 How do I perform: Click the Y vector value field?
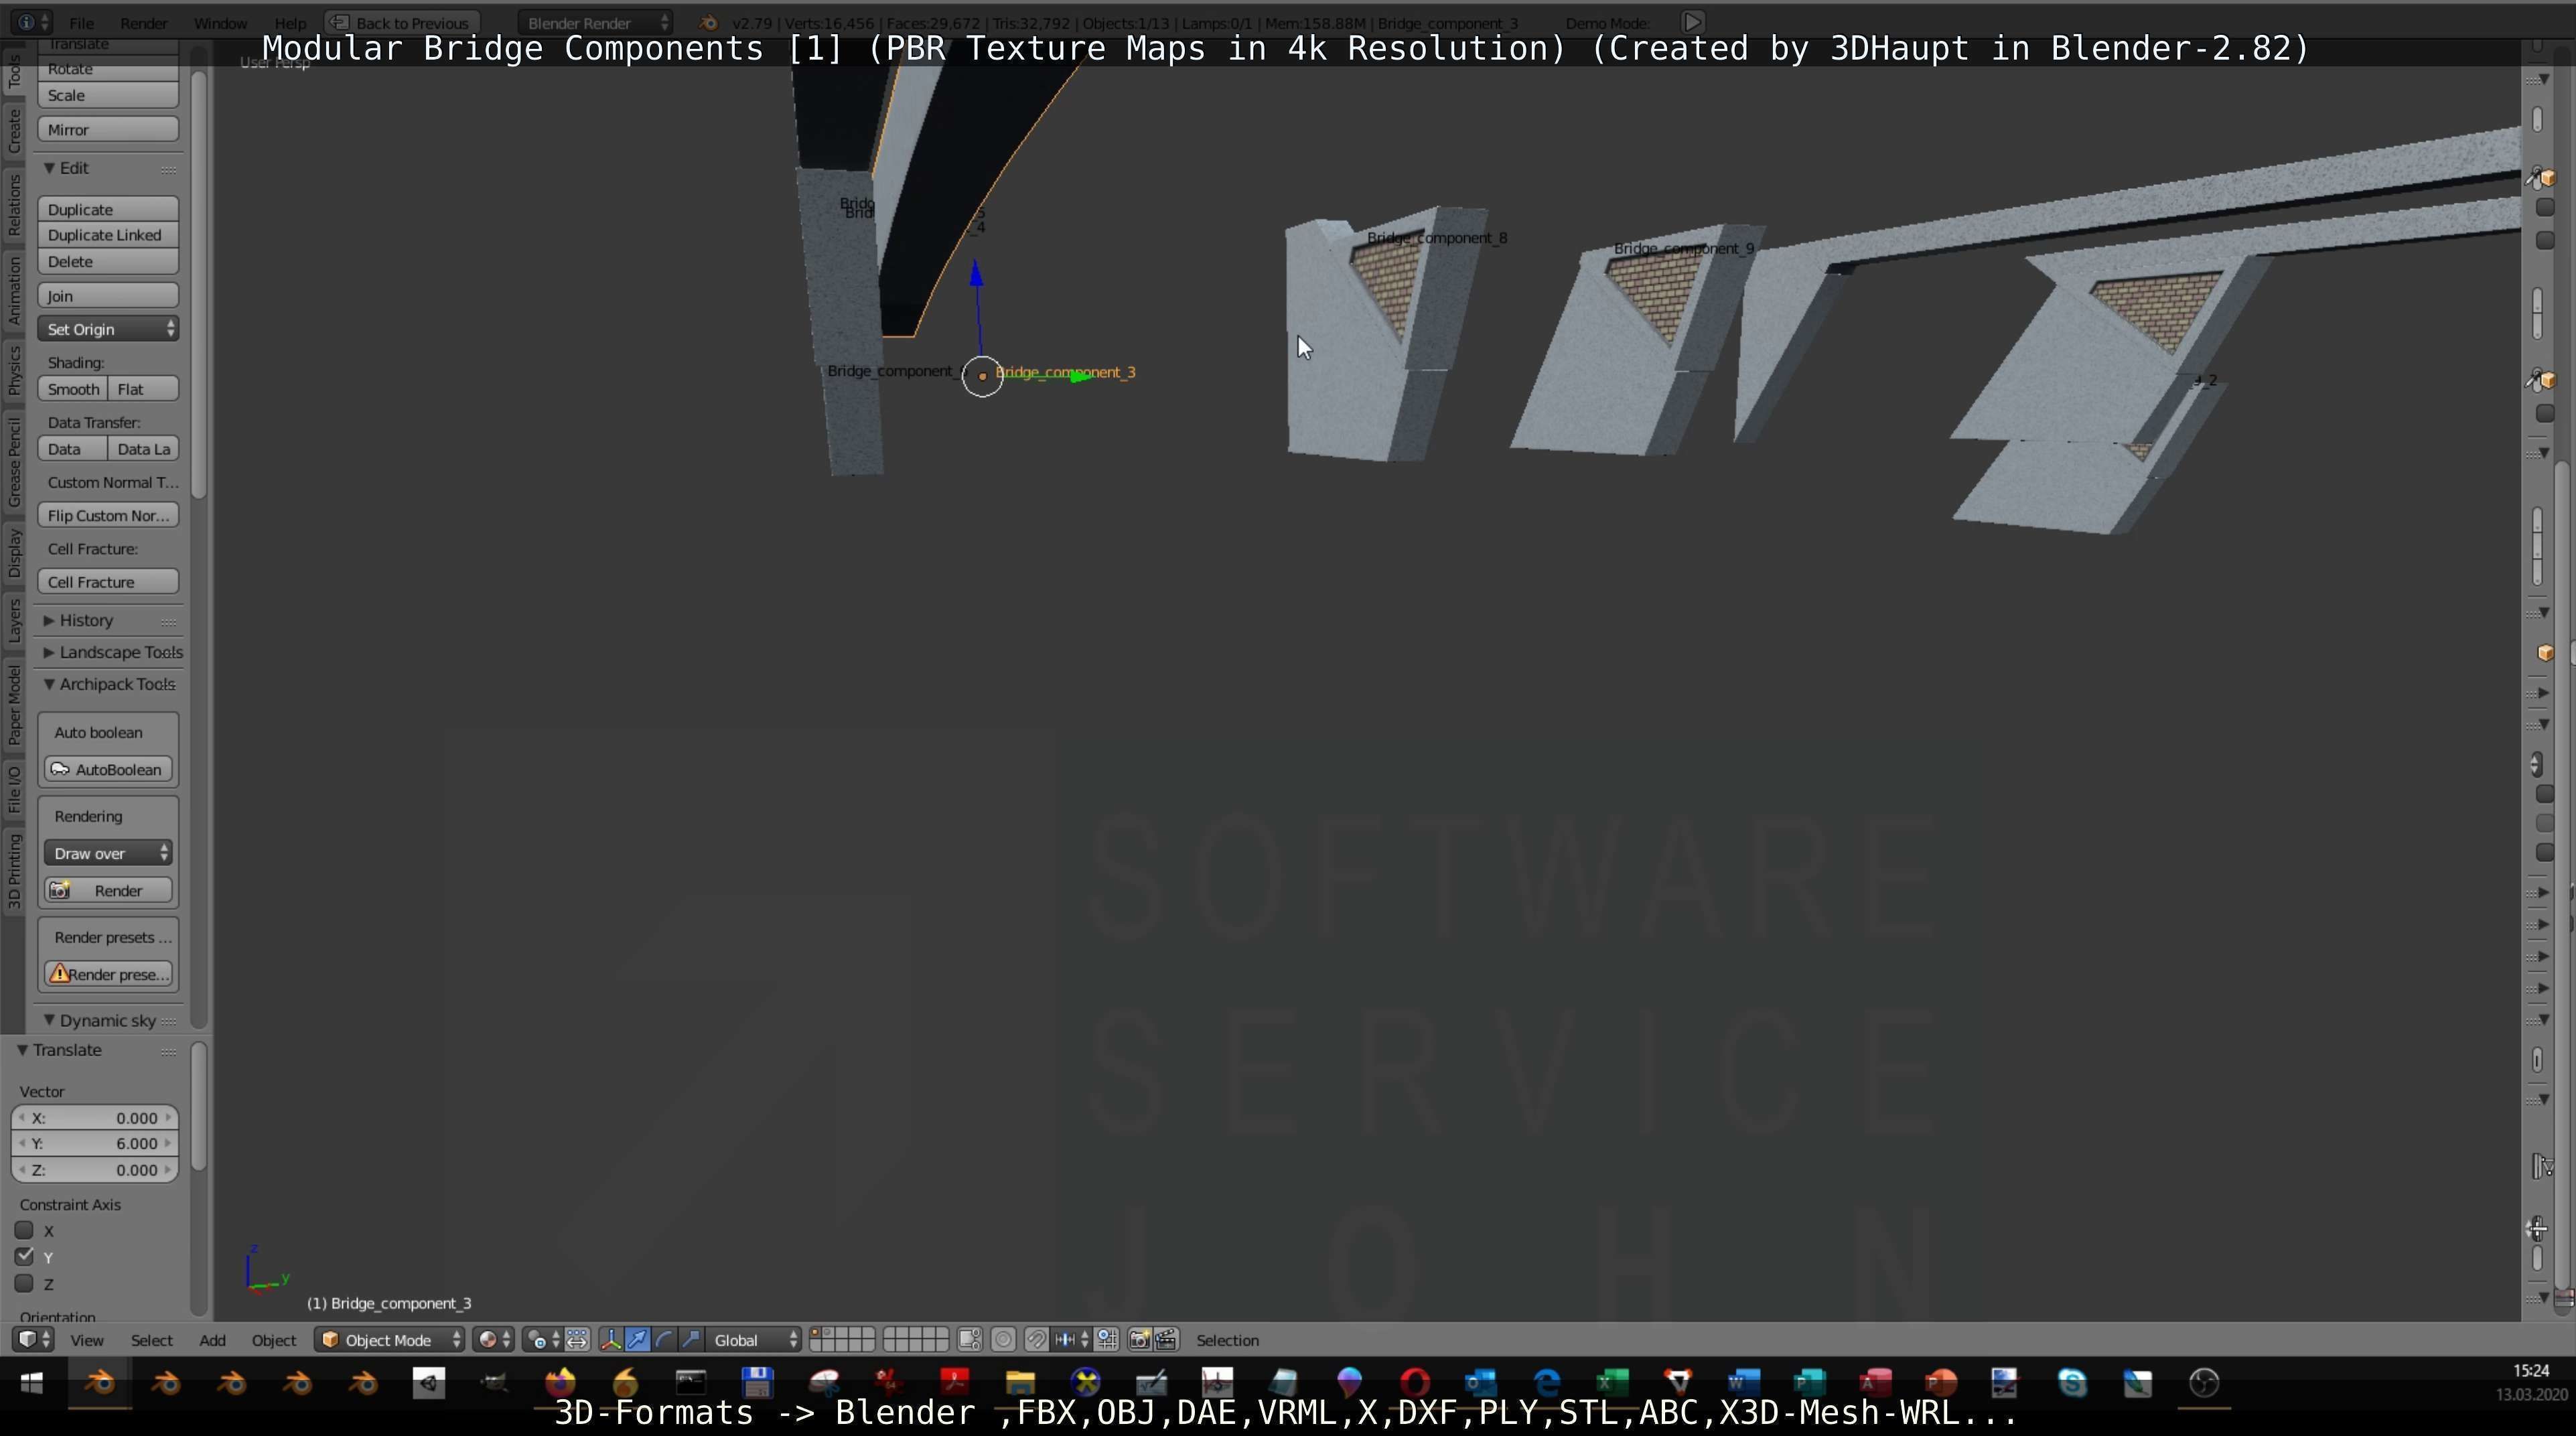pyautogui.click(x=95, y=1143)
